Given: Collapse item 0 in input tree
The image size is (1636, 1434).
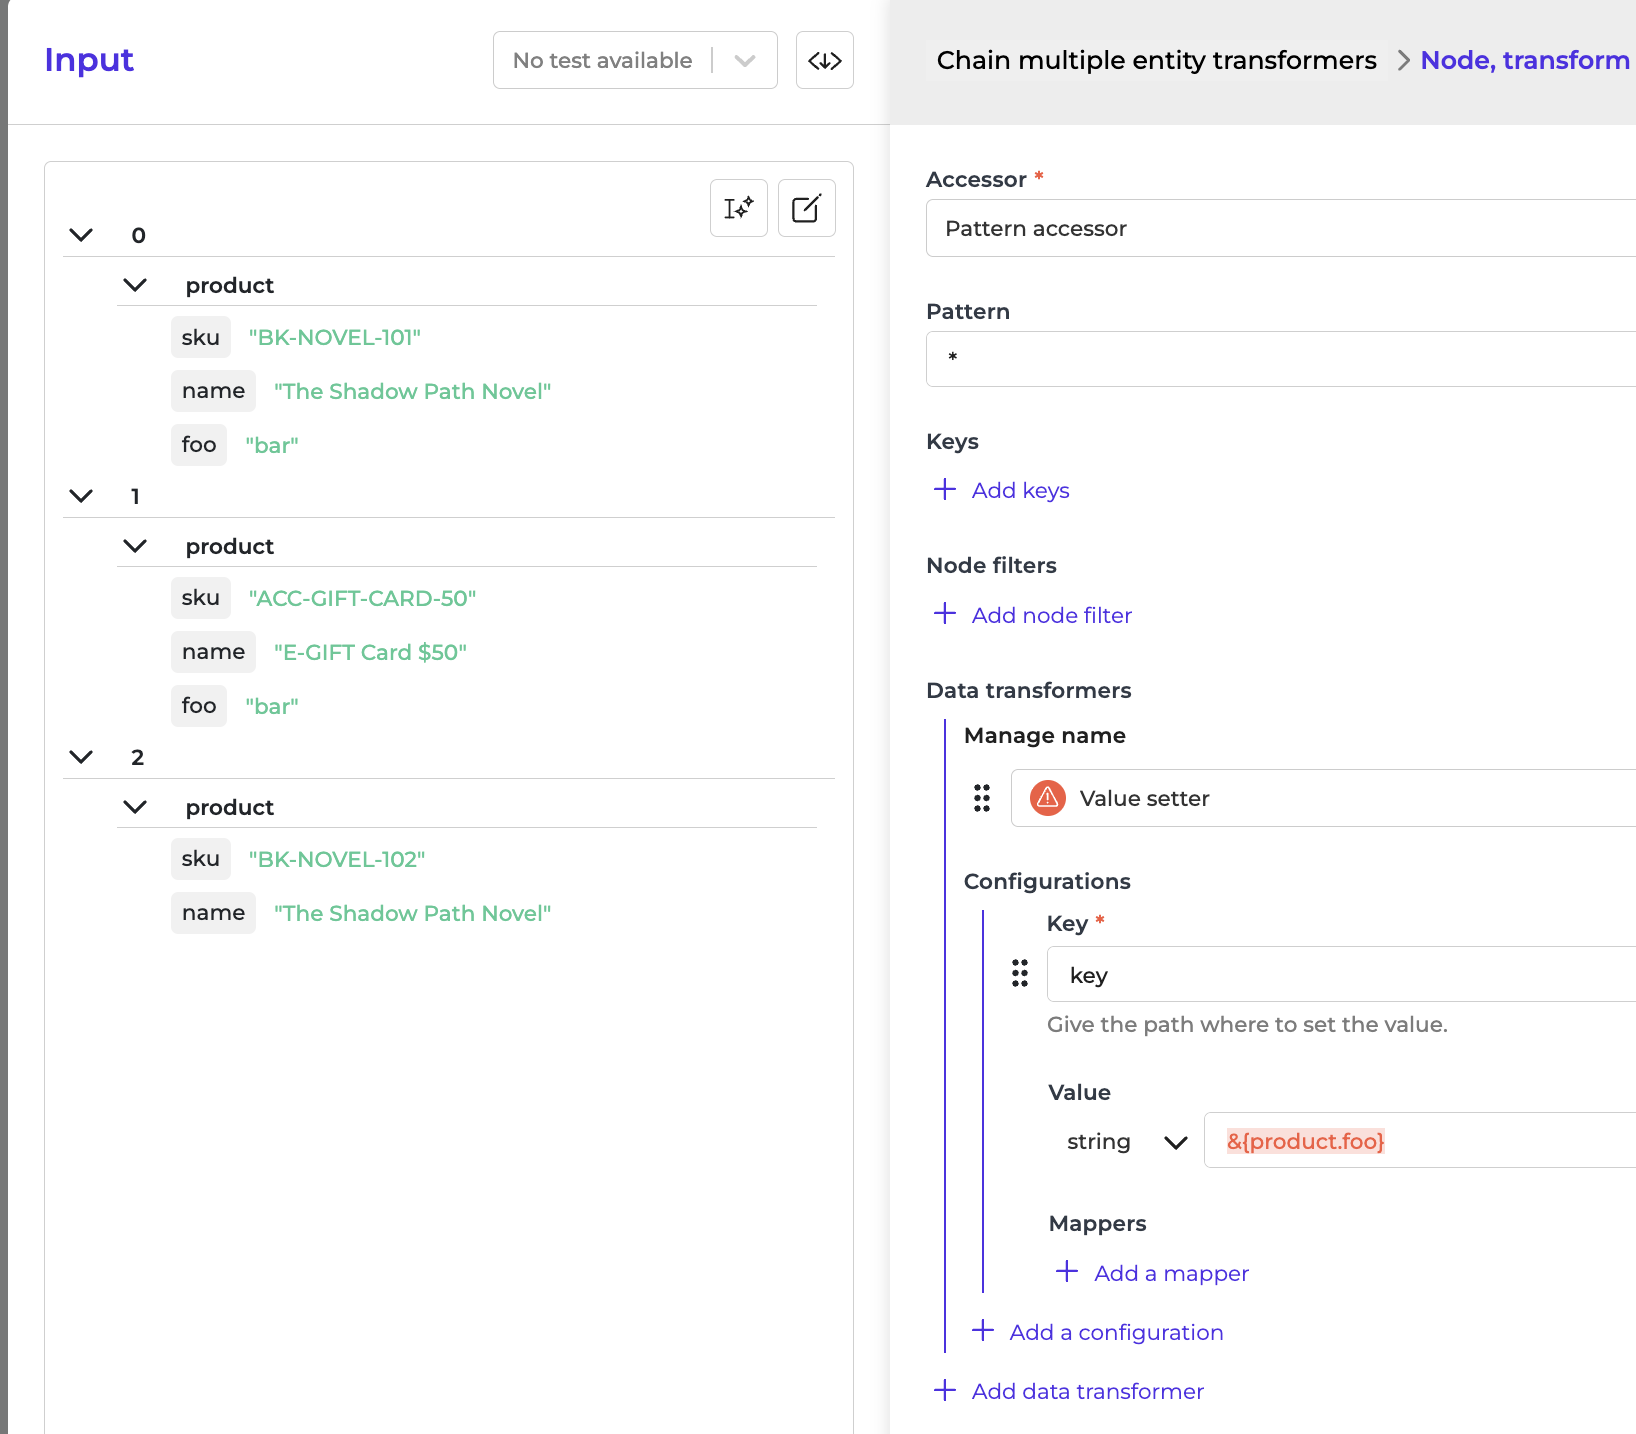Looking at the screenshot, I should [81, 235].
